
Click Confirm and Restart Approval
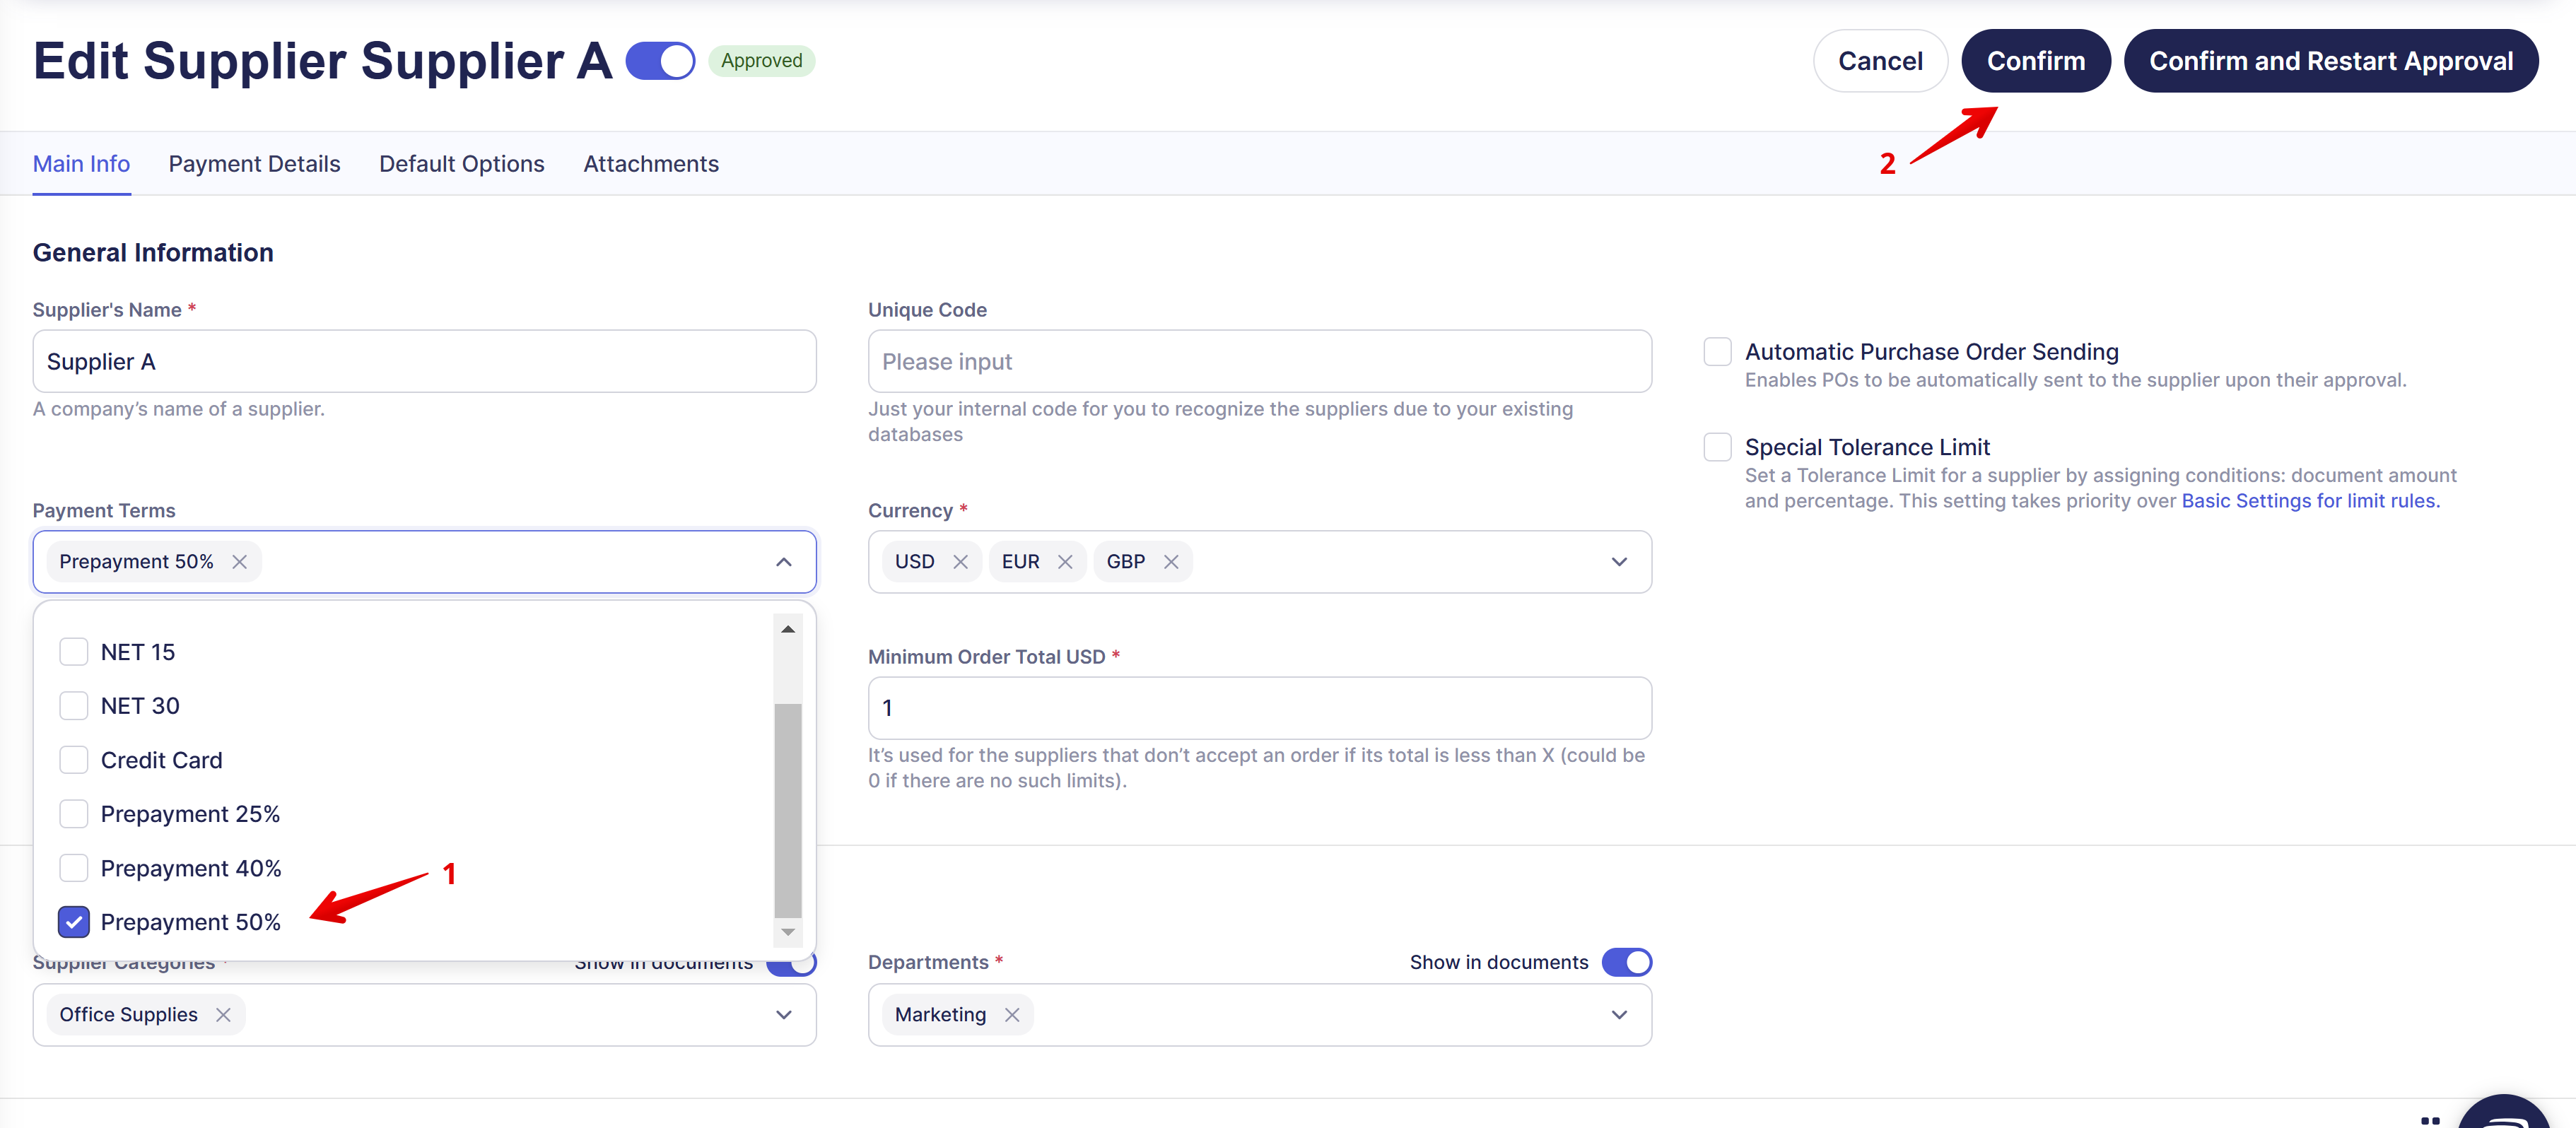(x=2330, y=61)
